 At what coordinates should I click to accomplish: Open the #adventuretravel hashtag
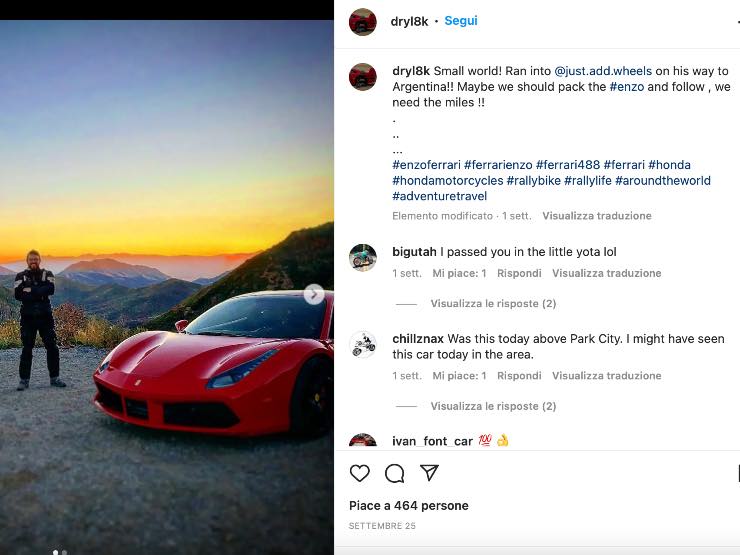coord(440,196)
